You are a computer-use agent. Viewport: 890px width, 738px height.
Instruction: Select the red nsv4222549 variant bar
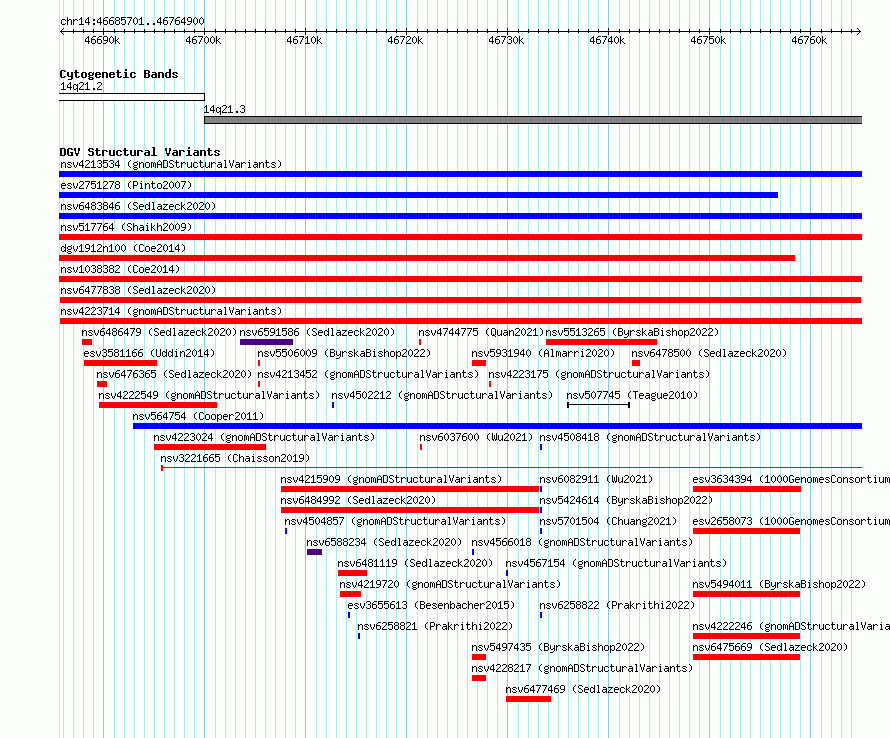click(158, 405)
